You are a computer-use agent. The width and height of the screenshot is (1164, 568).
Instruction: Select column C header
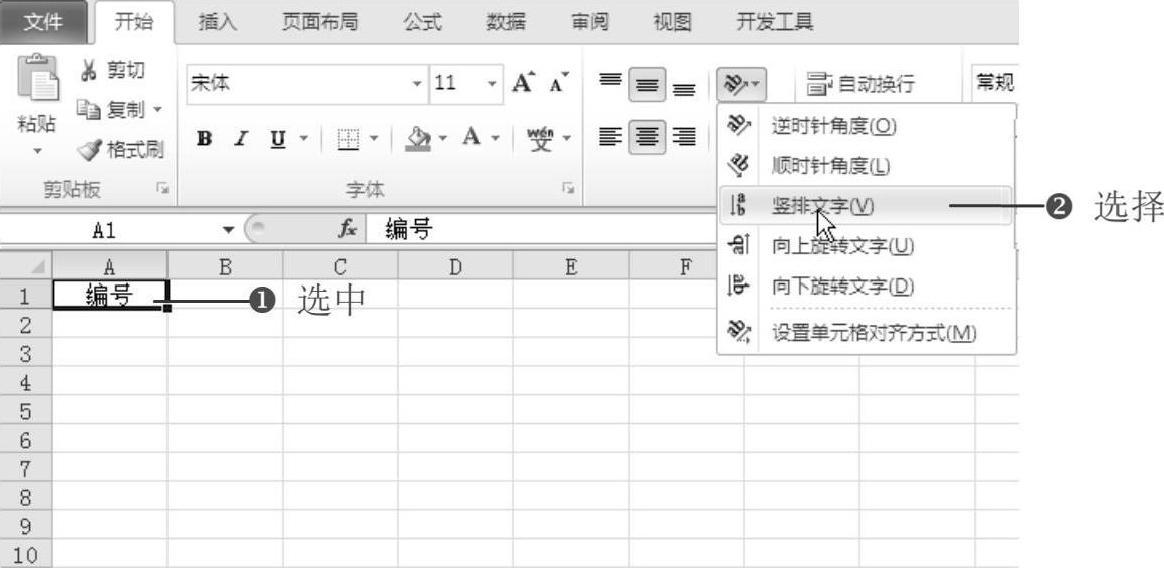click(340, 267)
